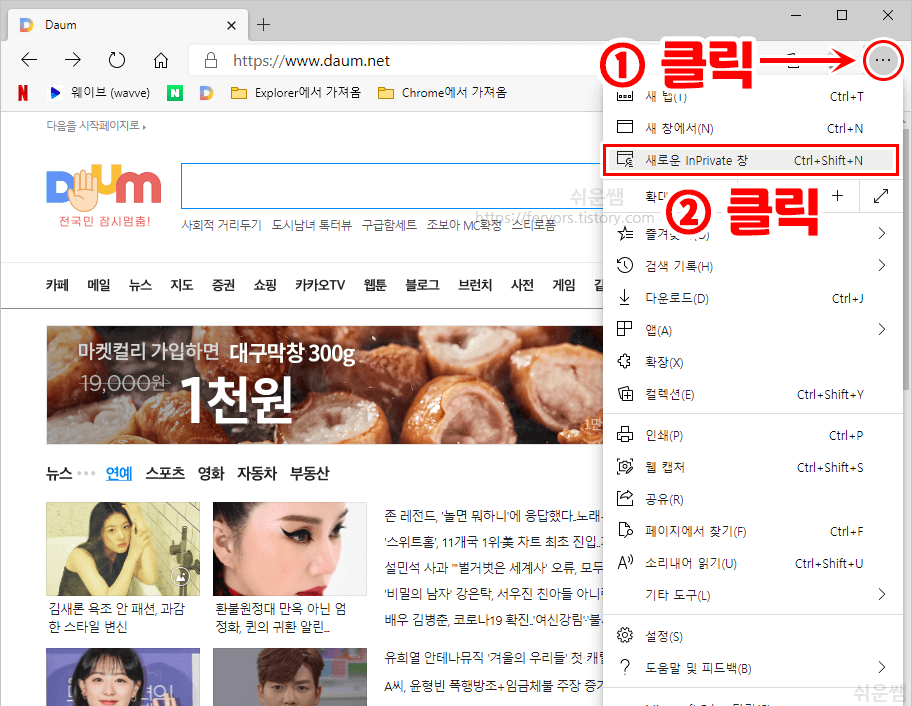This screenshot has height=706, width=912.
Task: Open 기타 도구 more tools item
Action: [x=751, y=594]
